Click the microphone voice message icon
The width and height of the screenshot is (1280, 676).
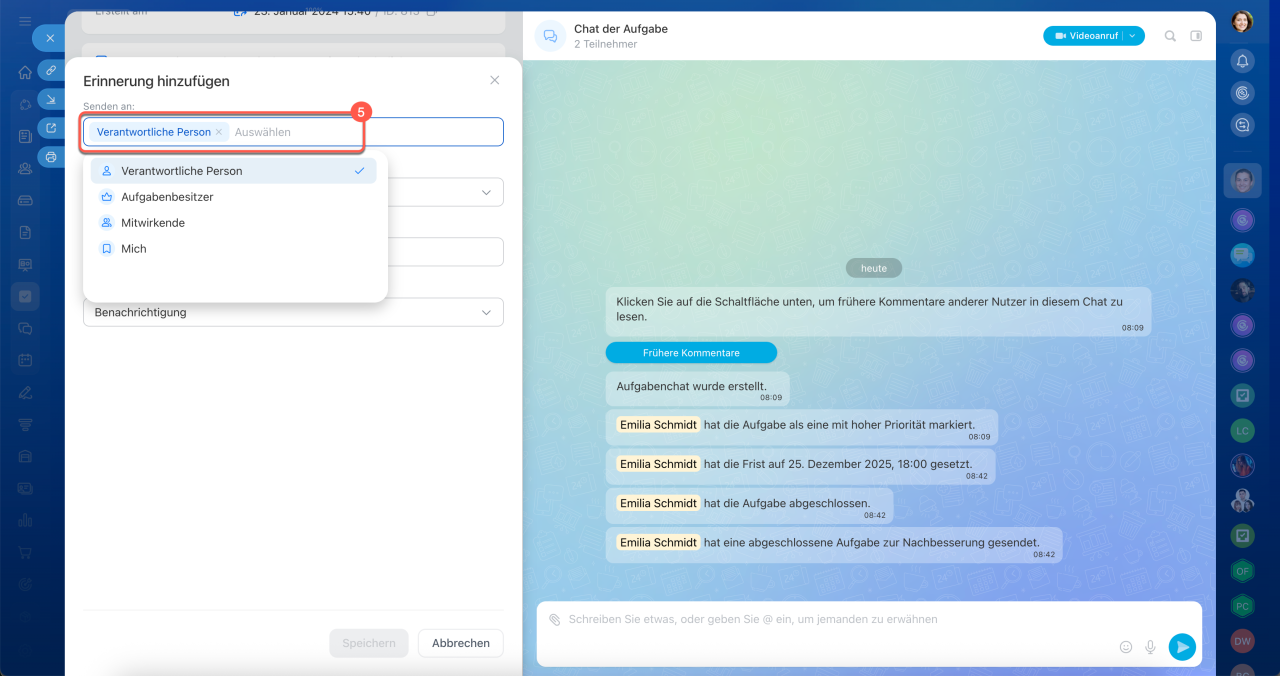coord(1151,647)
